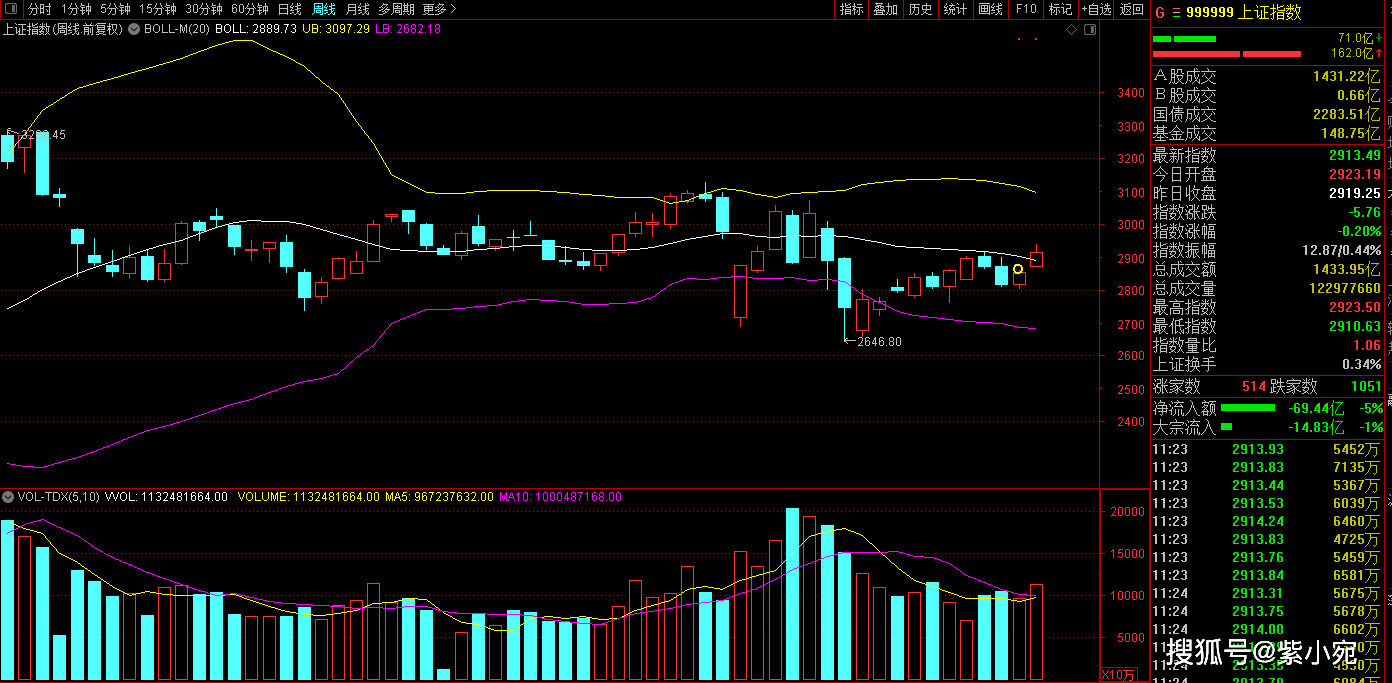Select the 60分钟 period
This screenshot has width=1392, height=683.
click(249, 9)
